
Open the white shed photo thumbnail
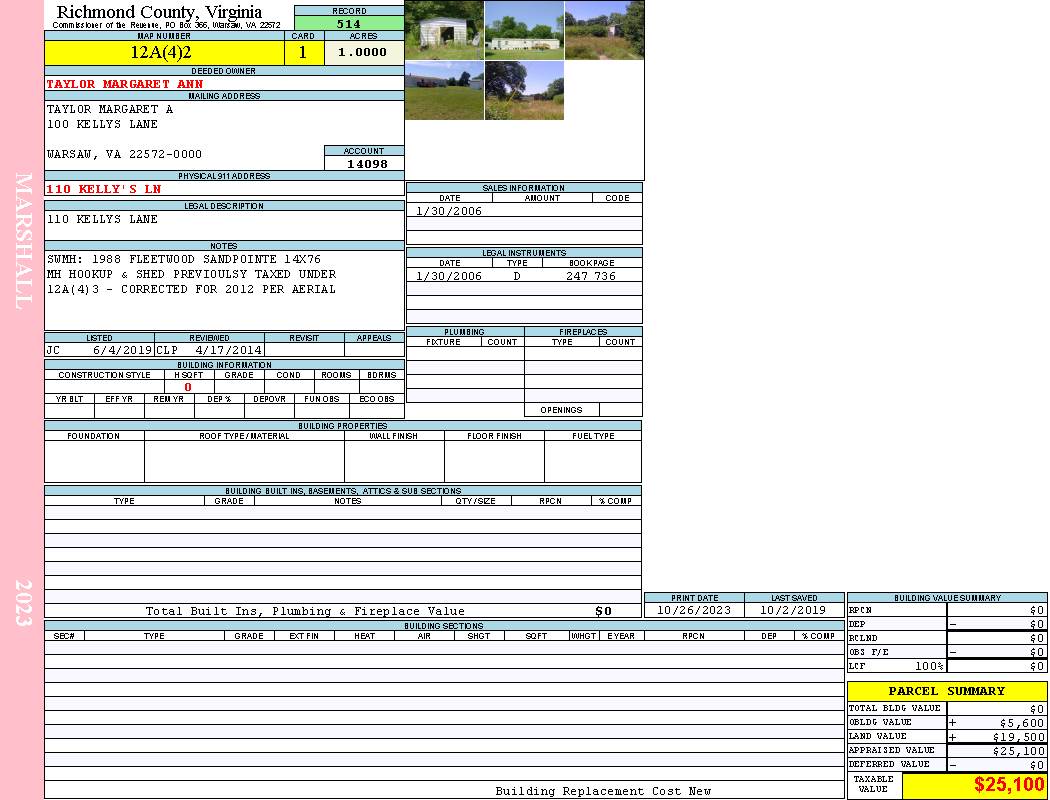[444, 30]
